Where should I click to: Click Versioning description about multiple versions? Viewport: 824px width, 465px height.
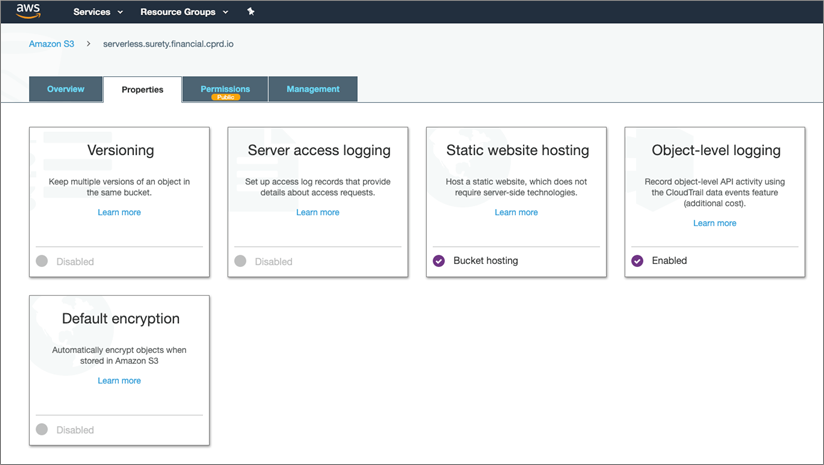(119, 187)
